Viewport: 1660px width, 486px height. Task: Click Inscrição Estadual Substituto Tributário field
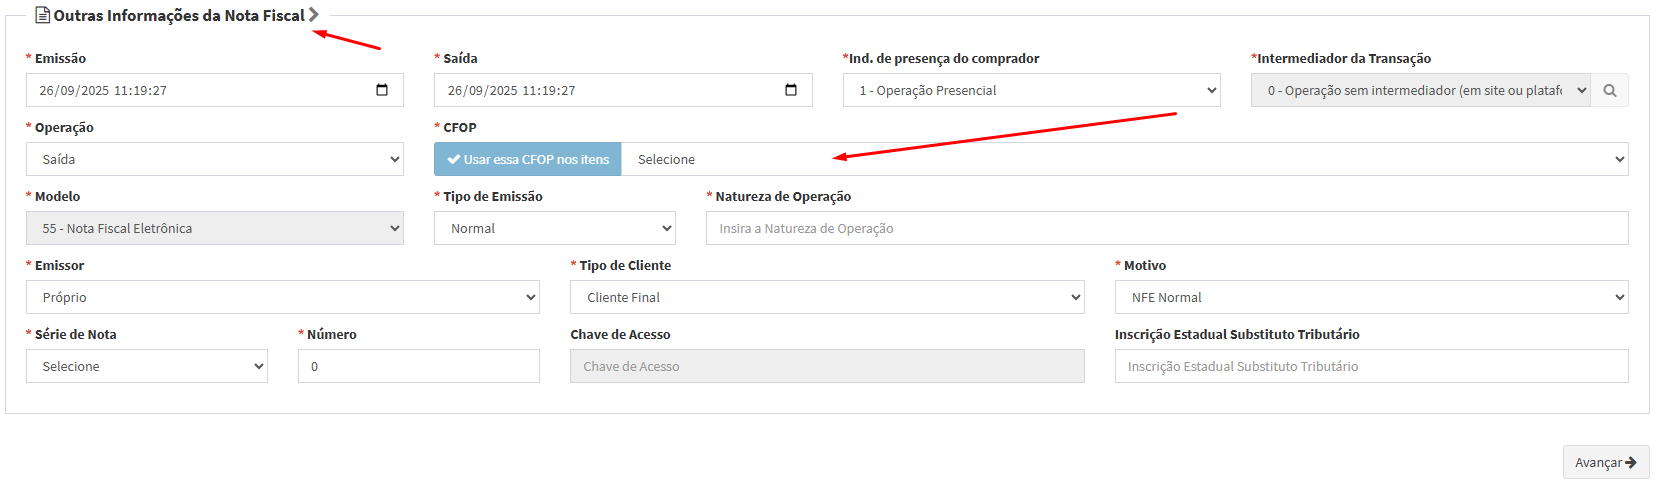[1371, 366]
